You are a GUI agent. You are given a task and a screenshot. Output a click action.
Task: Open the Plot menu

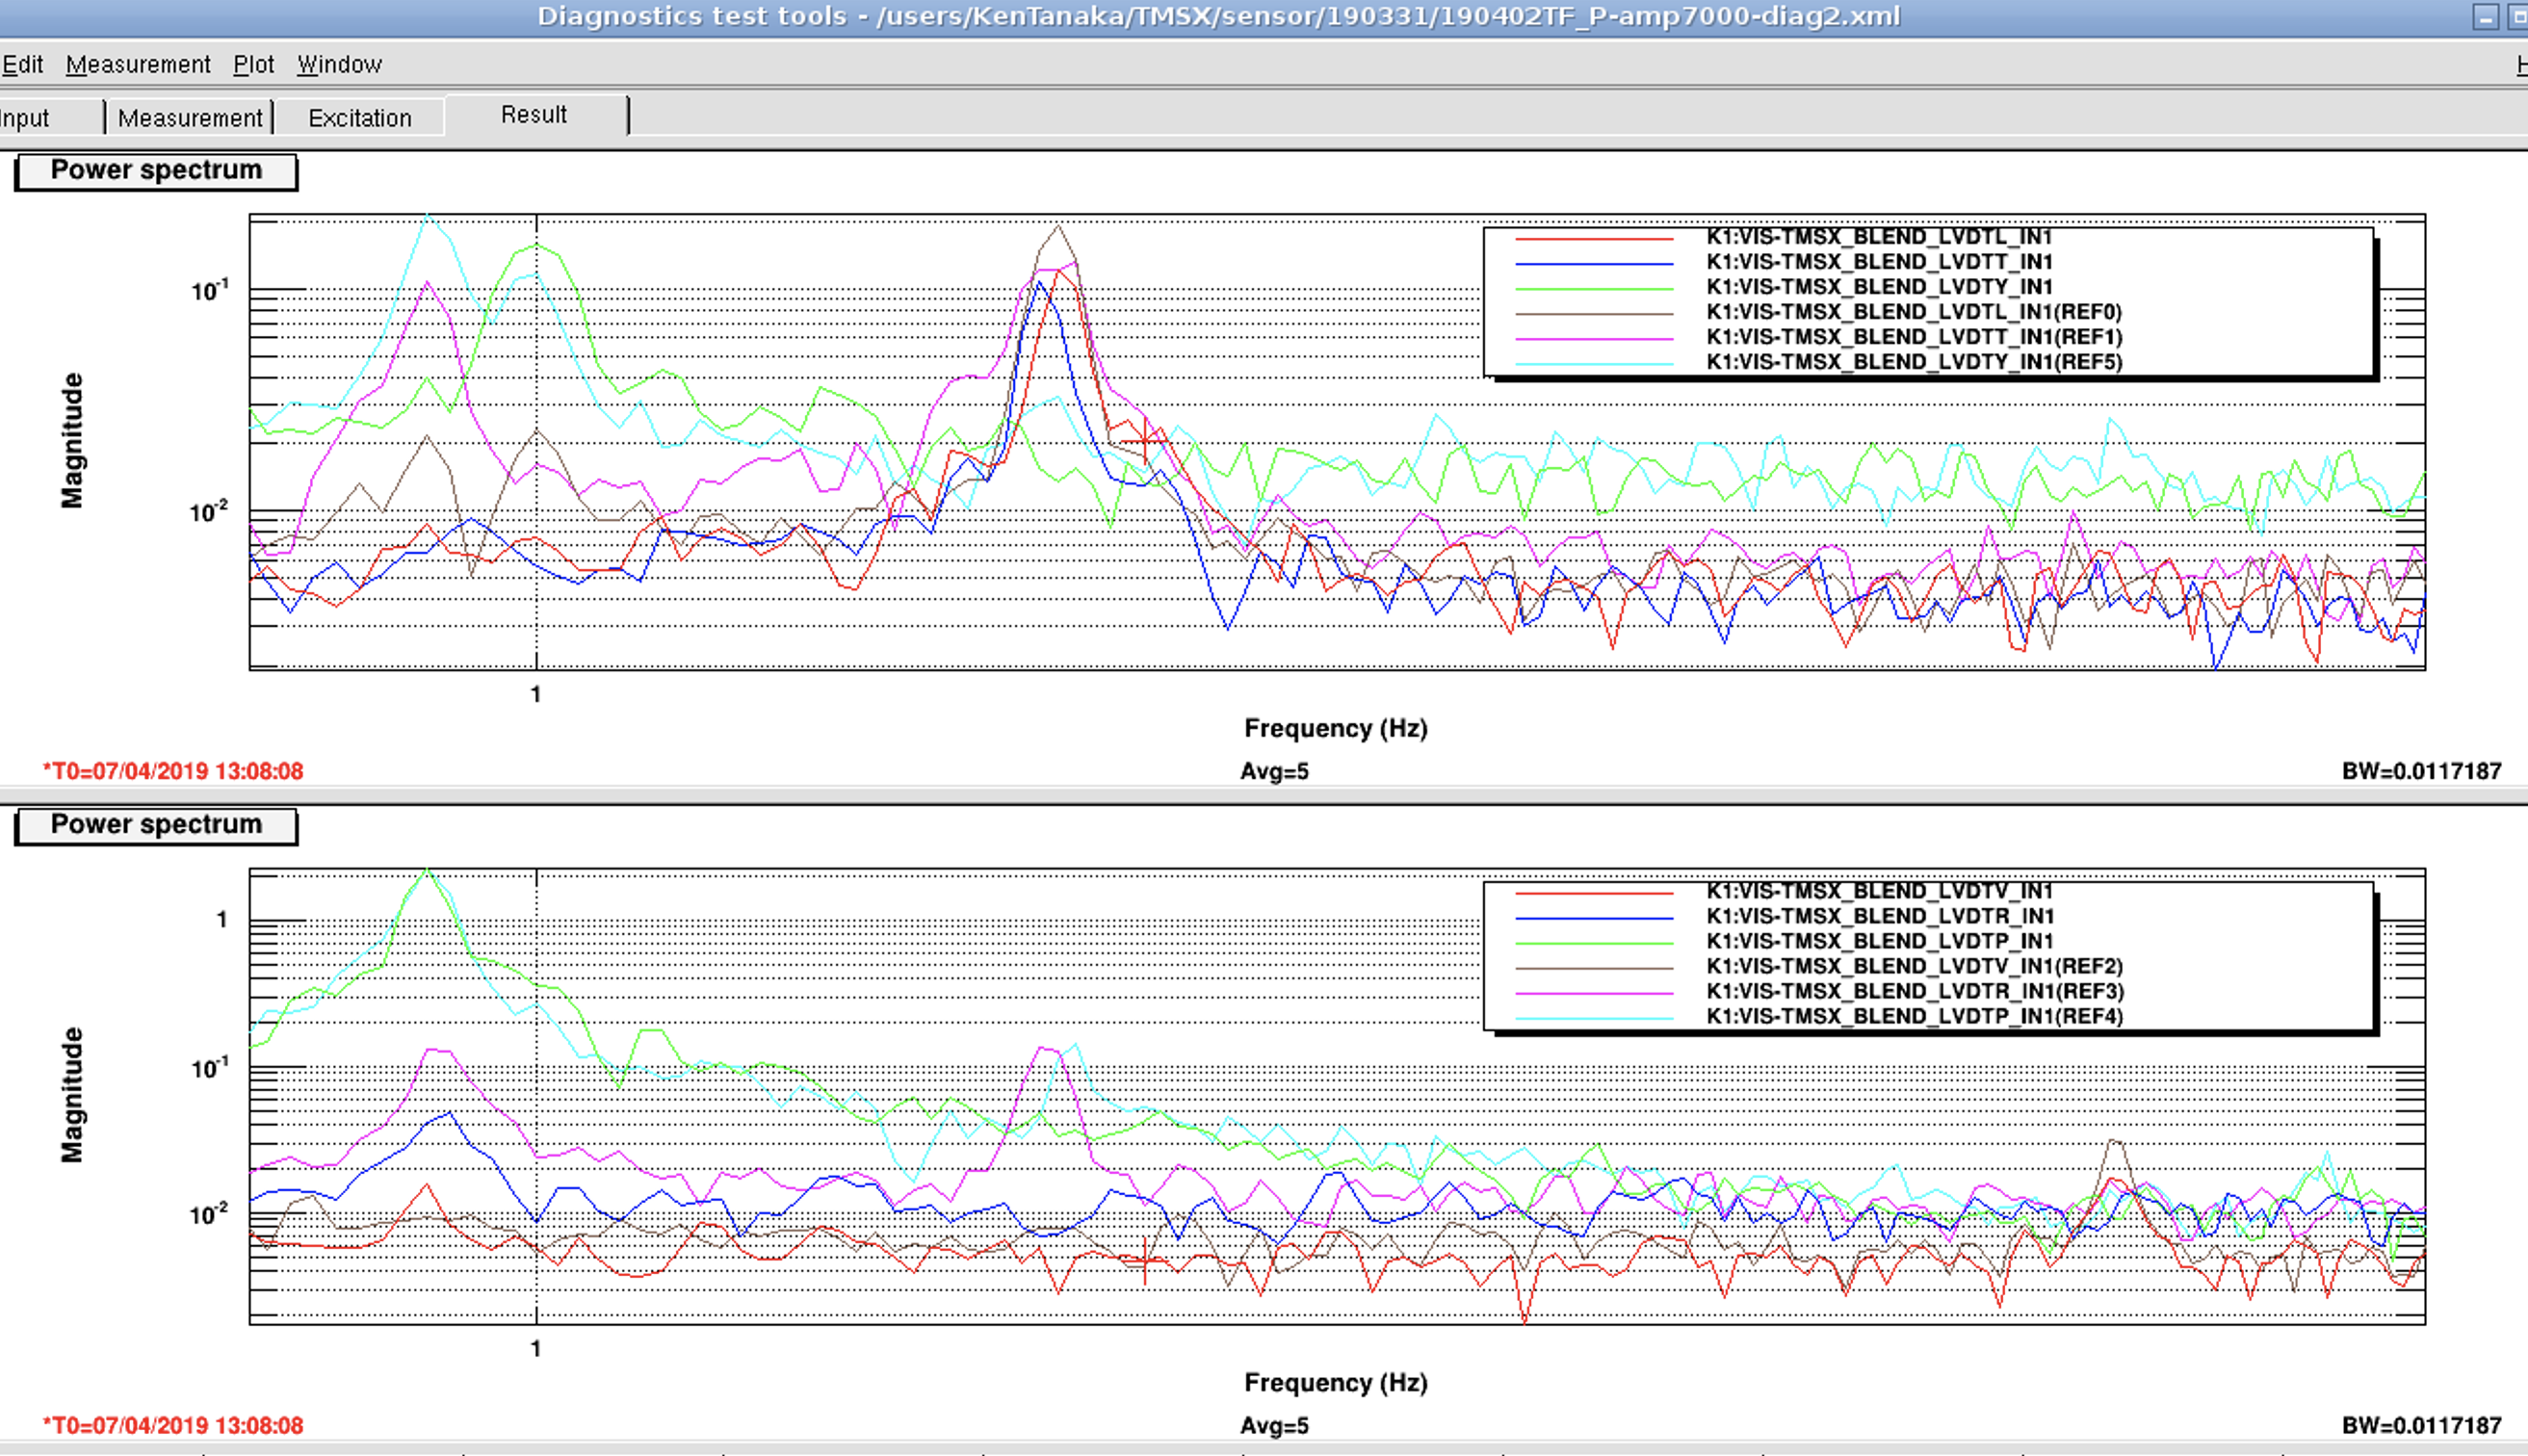coord(253,65)
